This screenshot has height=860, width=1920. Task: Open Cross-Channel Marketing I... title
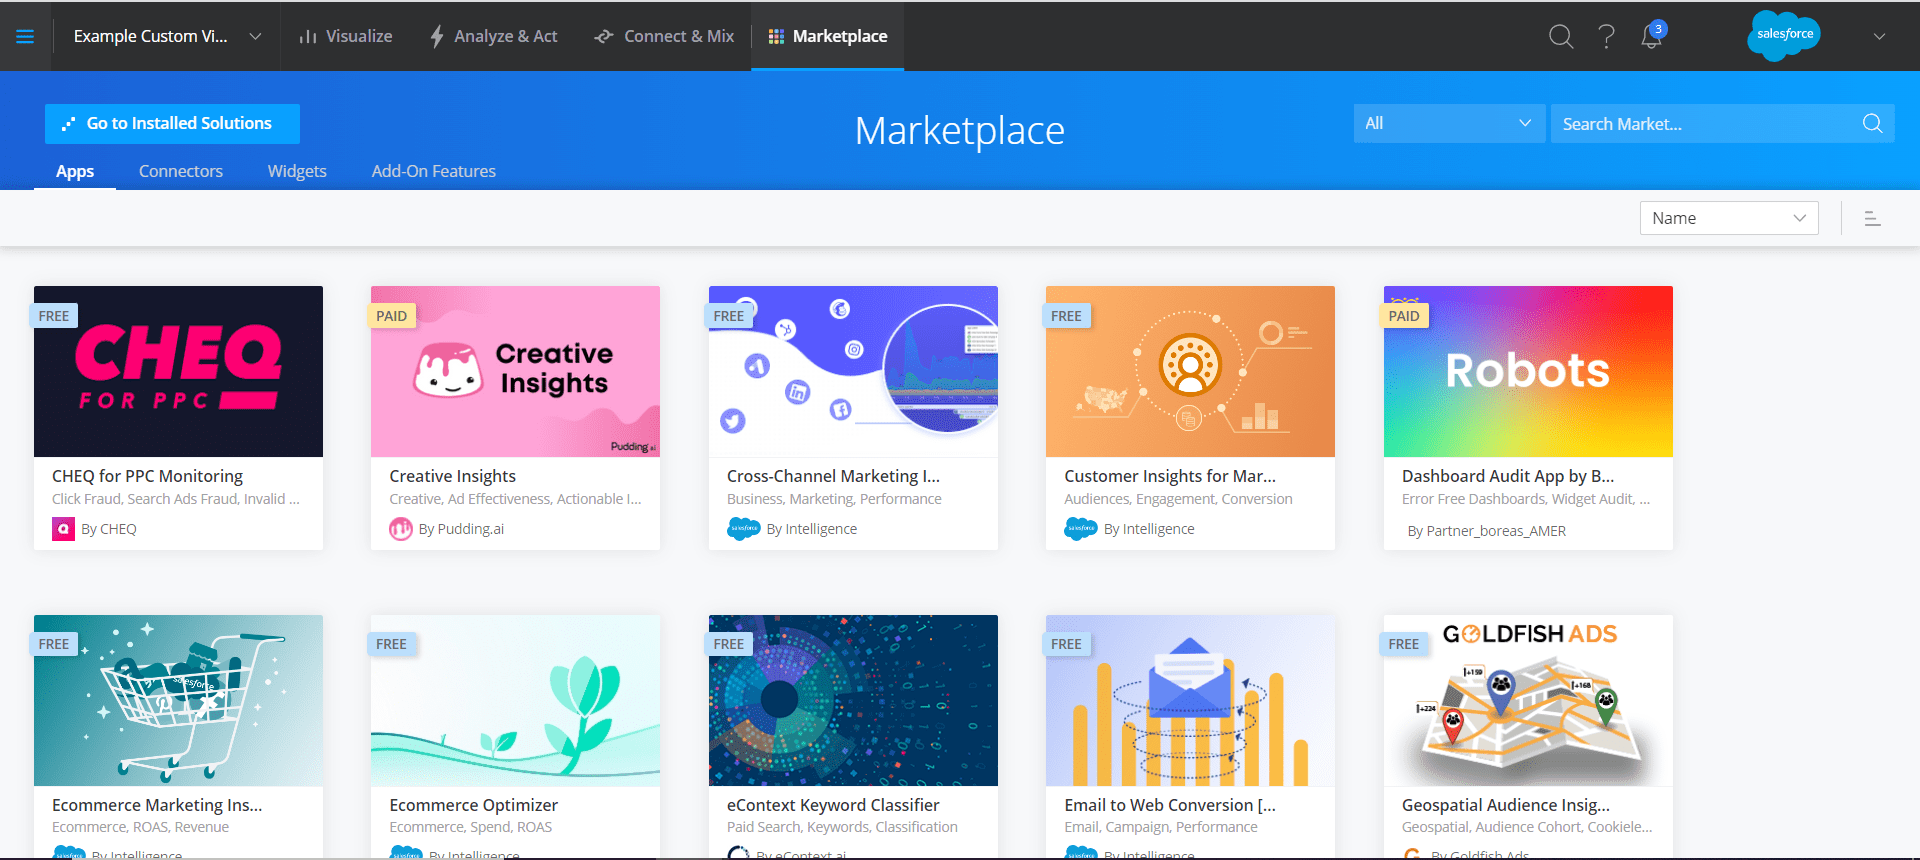point(833,476)
